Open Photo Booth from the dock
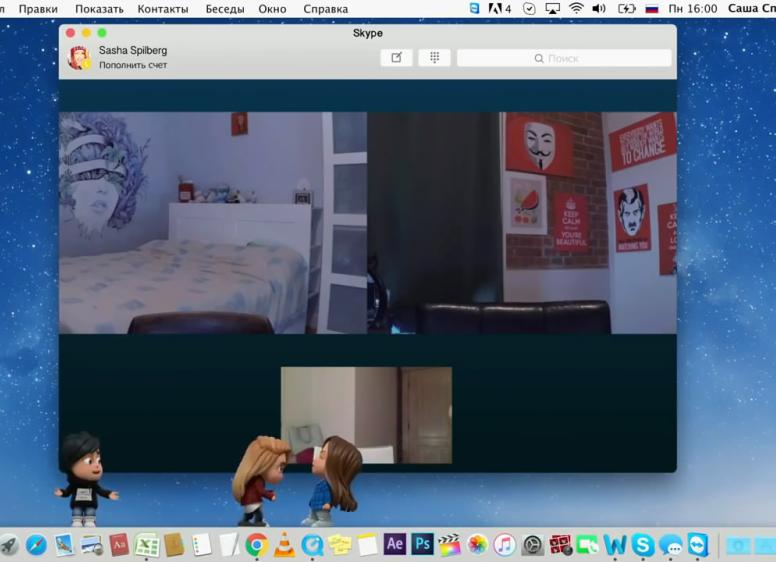 (560, 545)
